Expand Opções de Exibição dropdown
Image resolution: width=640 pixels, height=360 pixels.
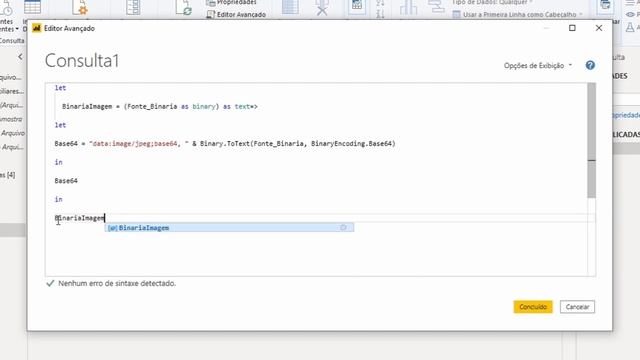click(x=538, y=65)
